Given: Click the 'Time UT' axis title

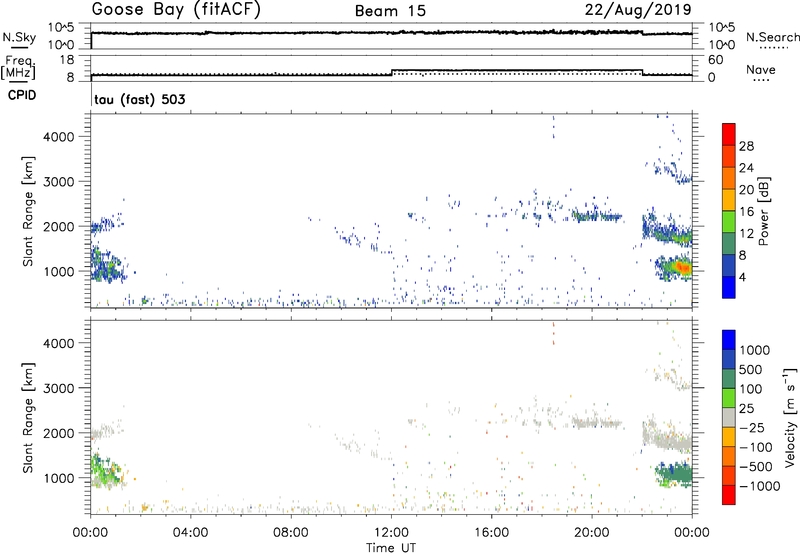Looking at the screenshot, I should coord(391,548).
